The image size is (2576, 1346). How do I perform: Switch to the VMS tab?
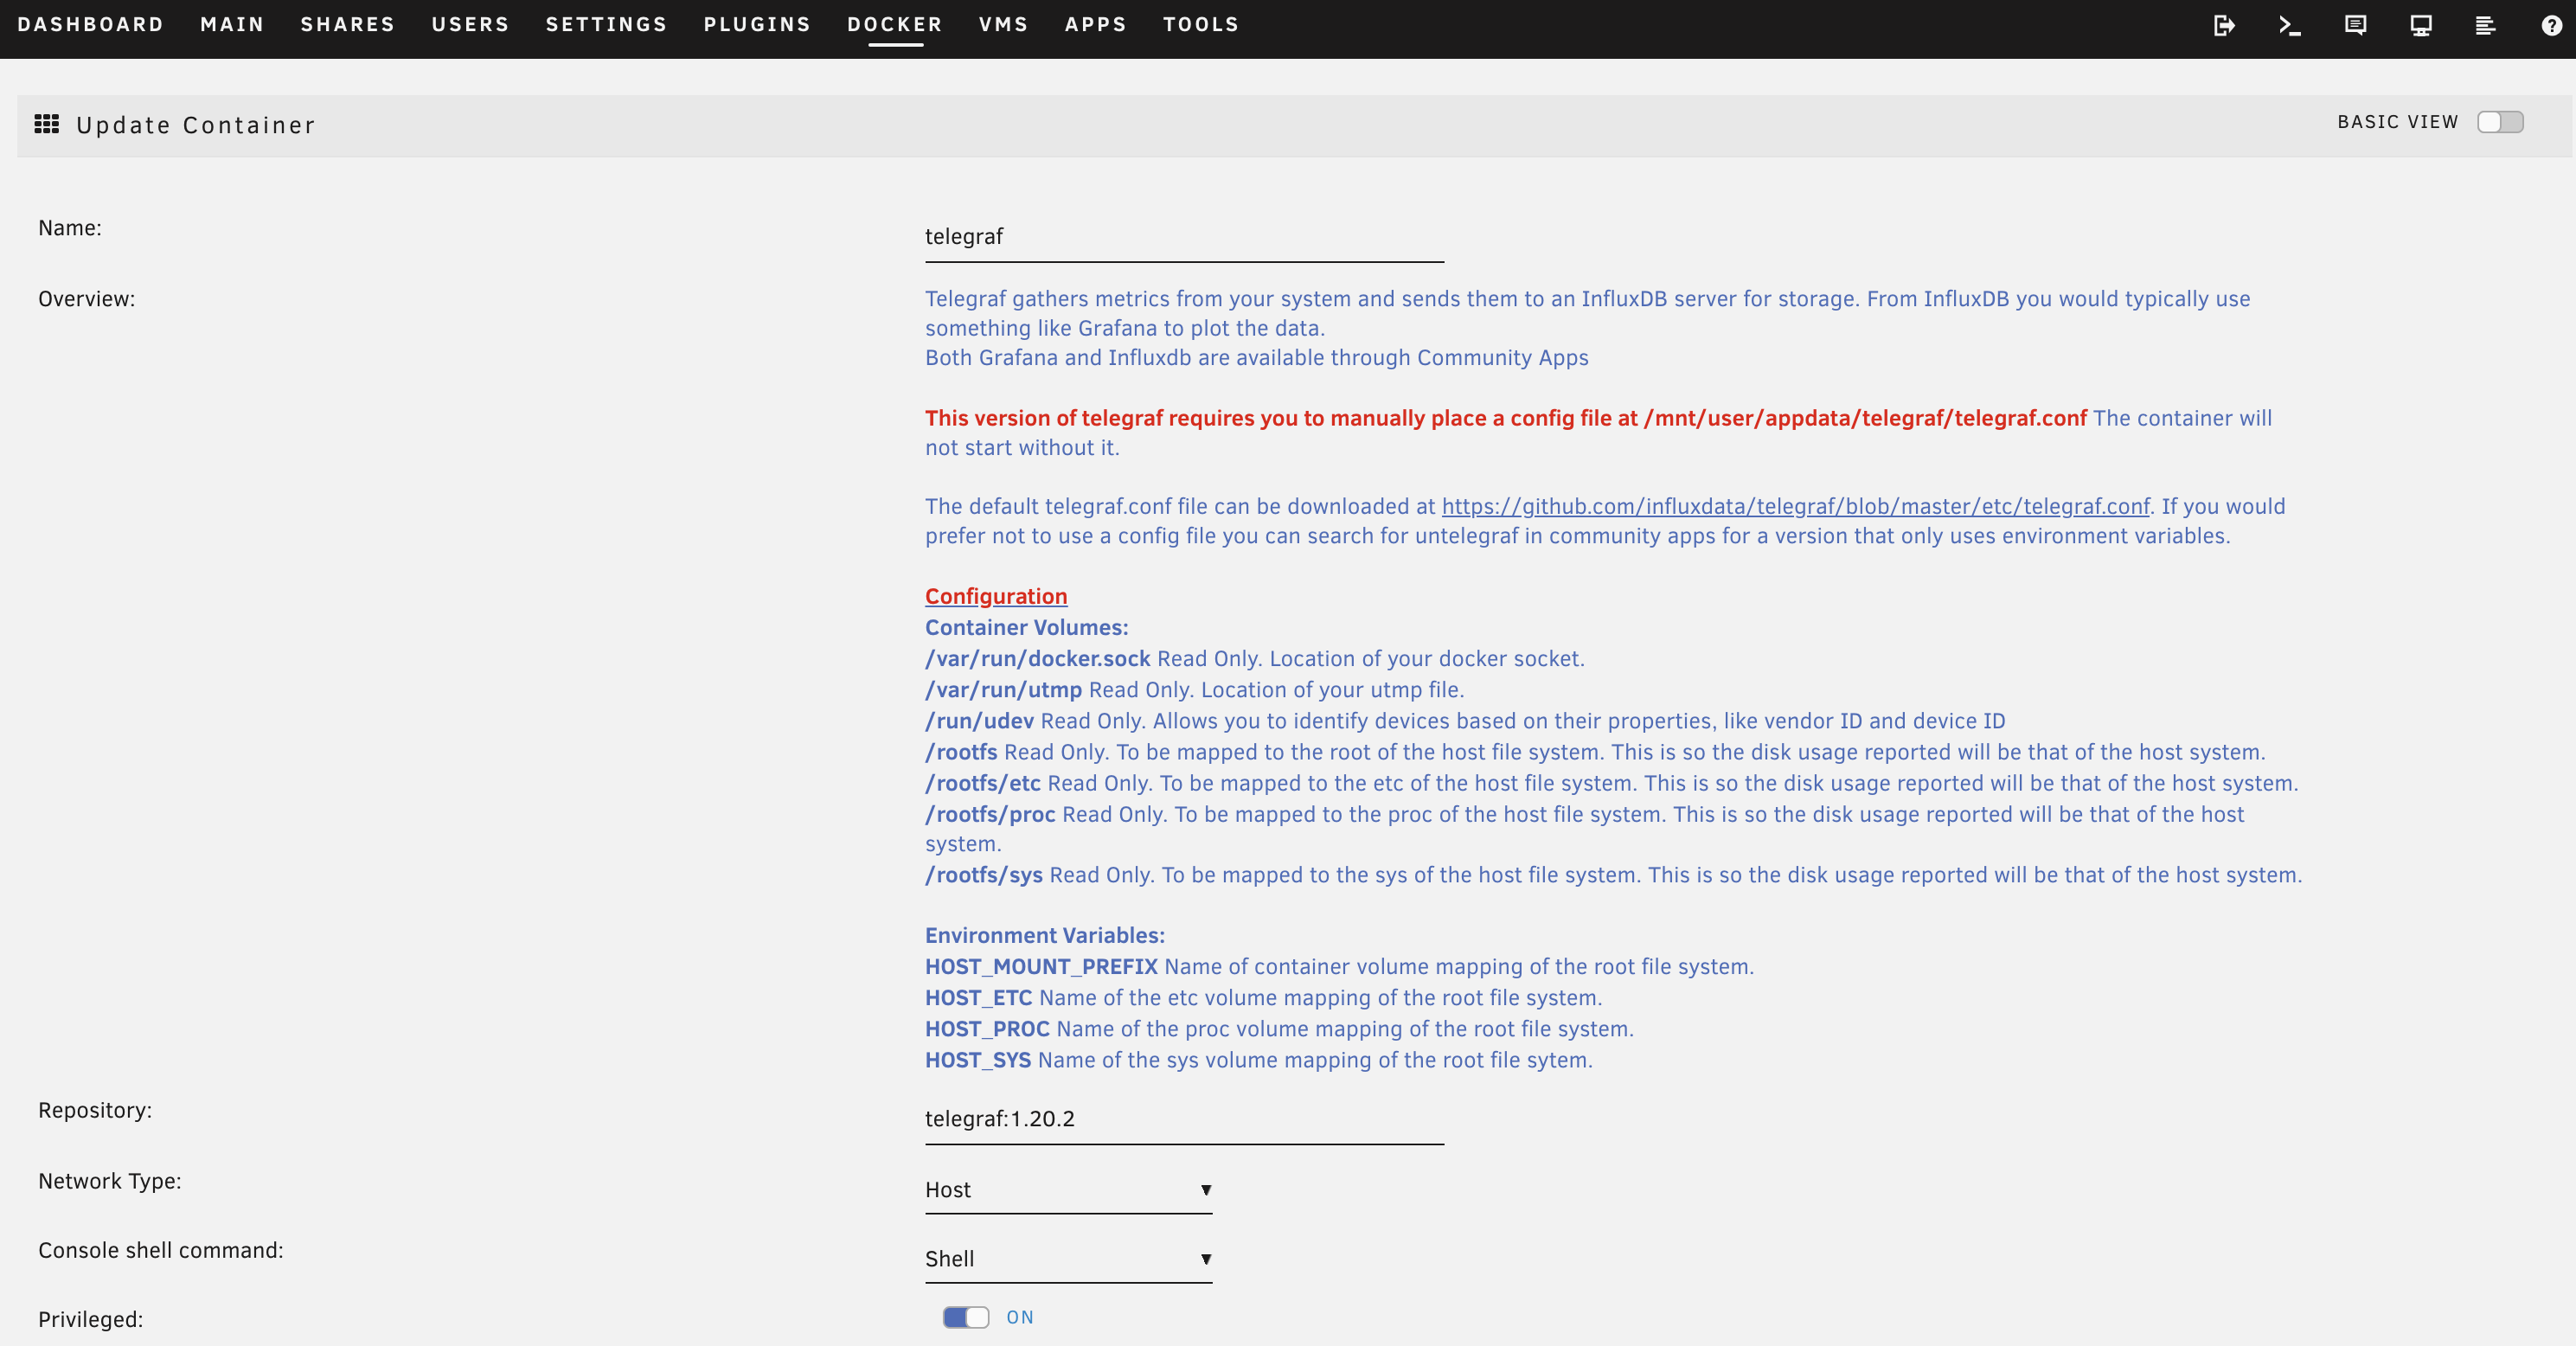coord(1003,24)
